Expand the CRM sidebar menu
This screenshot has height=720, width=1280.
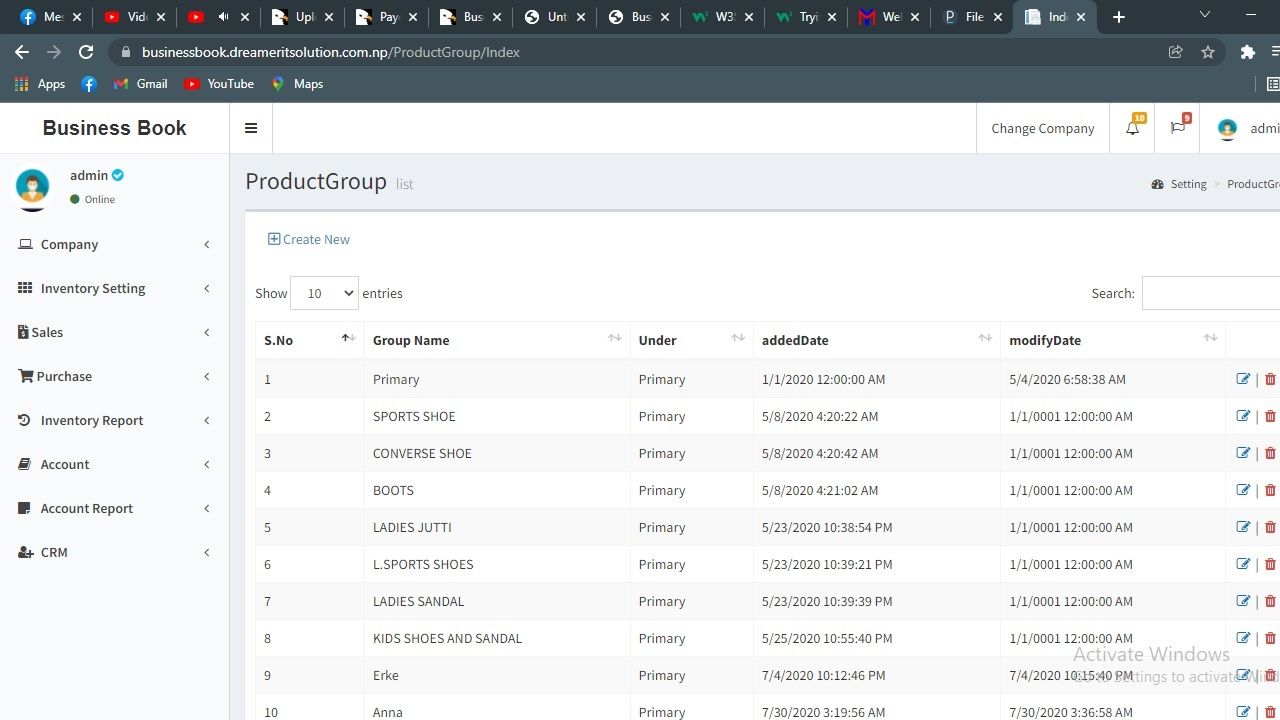click(x=54, y=552)
